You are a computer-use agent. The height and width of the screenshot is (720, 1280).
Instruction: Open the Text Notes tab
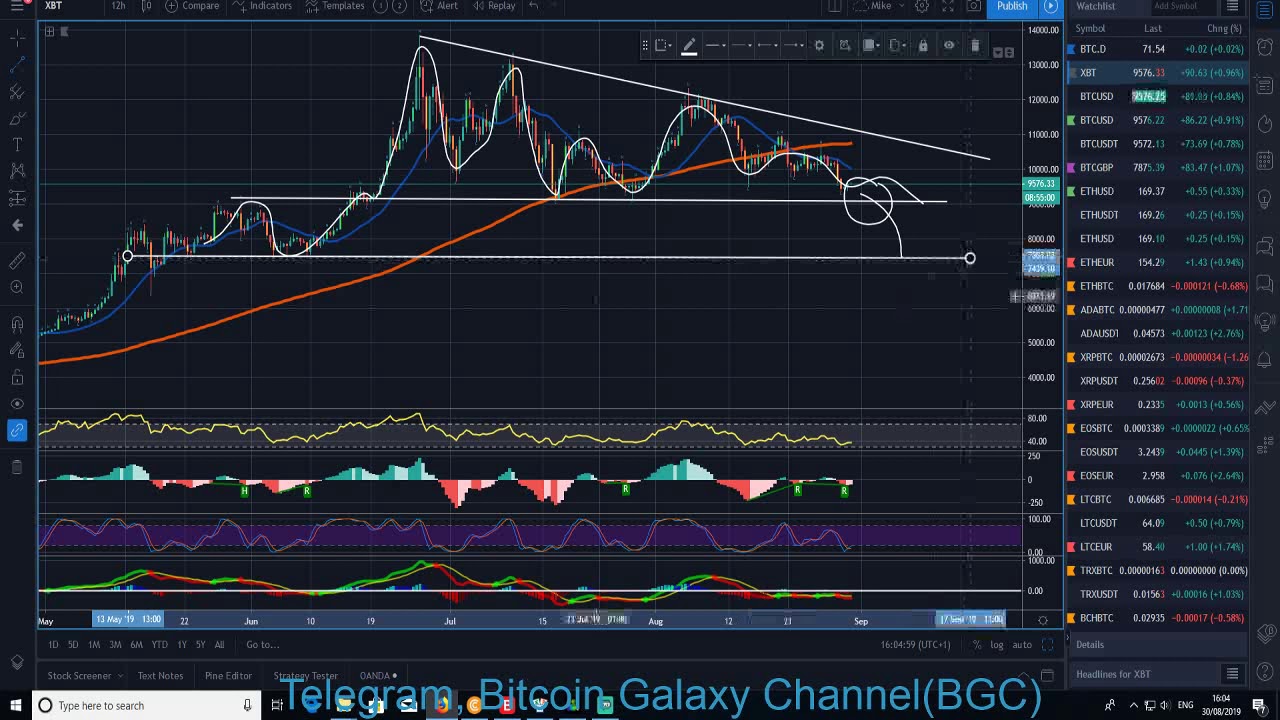[x=160, y=675]
